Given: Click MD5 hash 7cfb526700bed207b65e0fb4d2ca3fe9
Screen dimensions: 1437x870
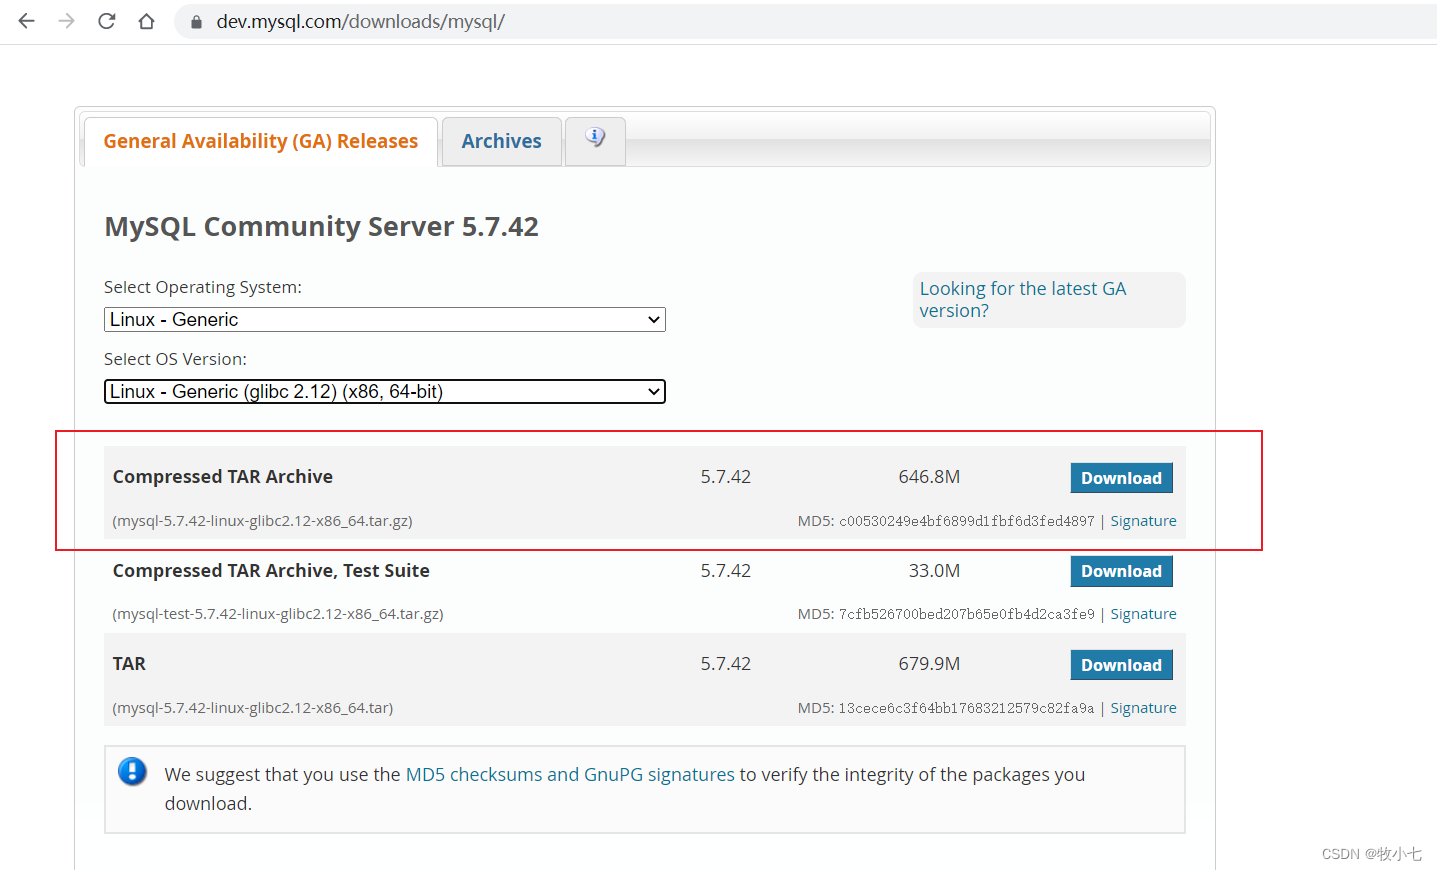Looking at the screenshot, I should [967, 614].
